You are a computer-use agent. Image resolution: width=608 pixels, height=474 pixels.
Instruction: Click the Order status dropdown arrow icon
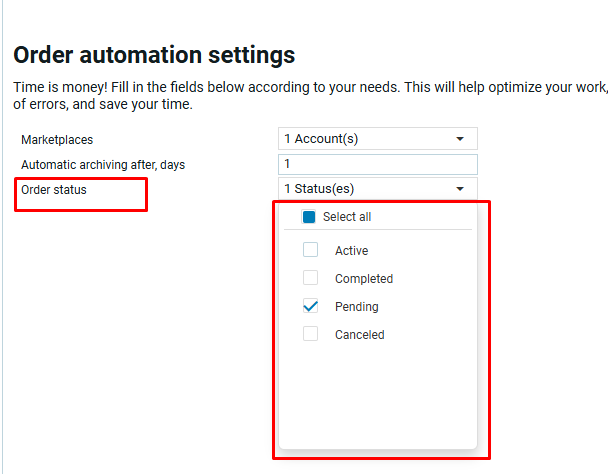pos(460,188)
